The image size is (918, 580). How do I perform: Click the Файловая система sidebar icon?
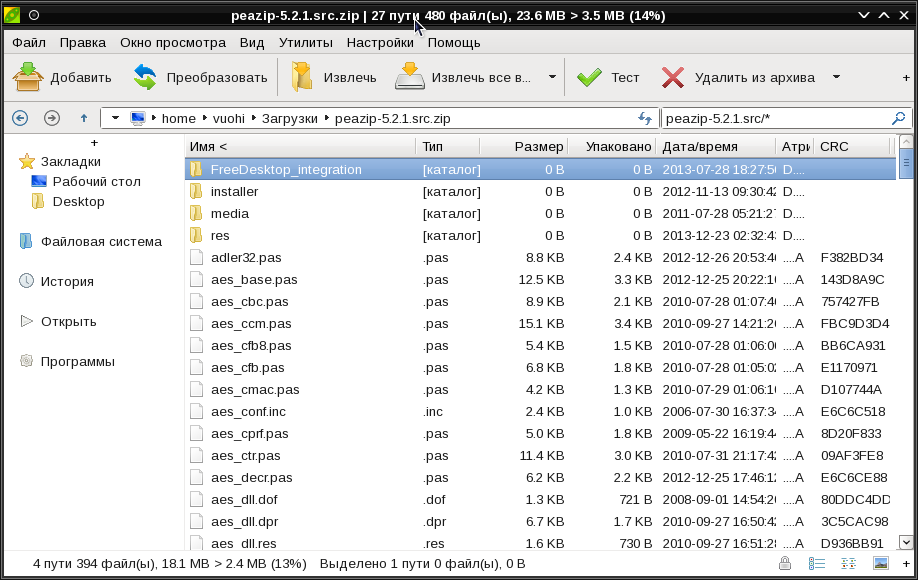click(x=26, y=241)
